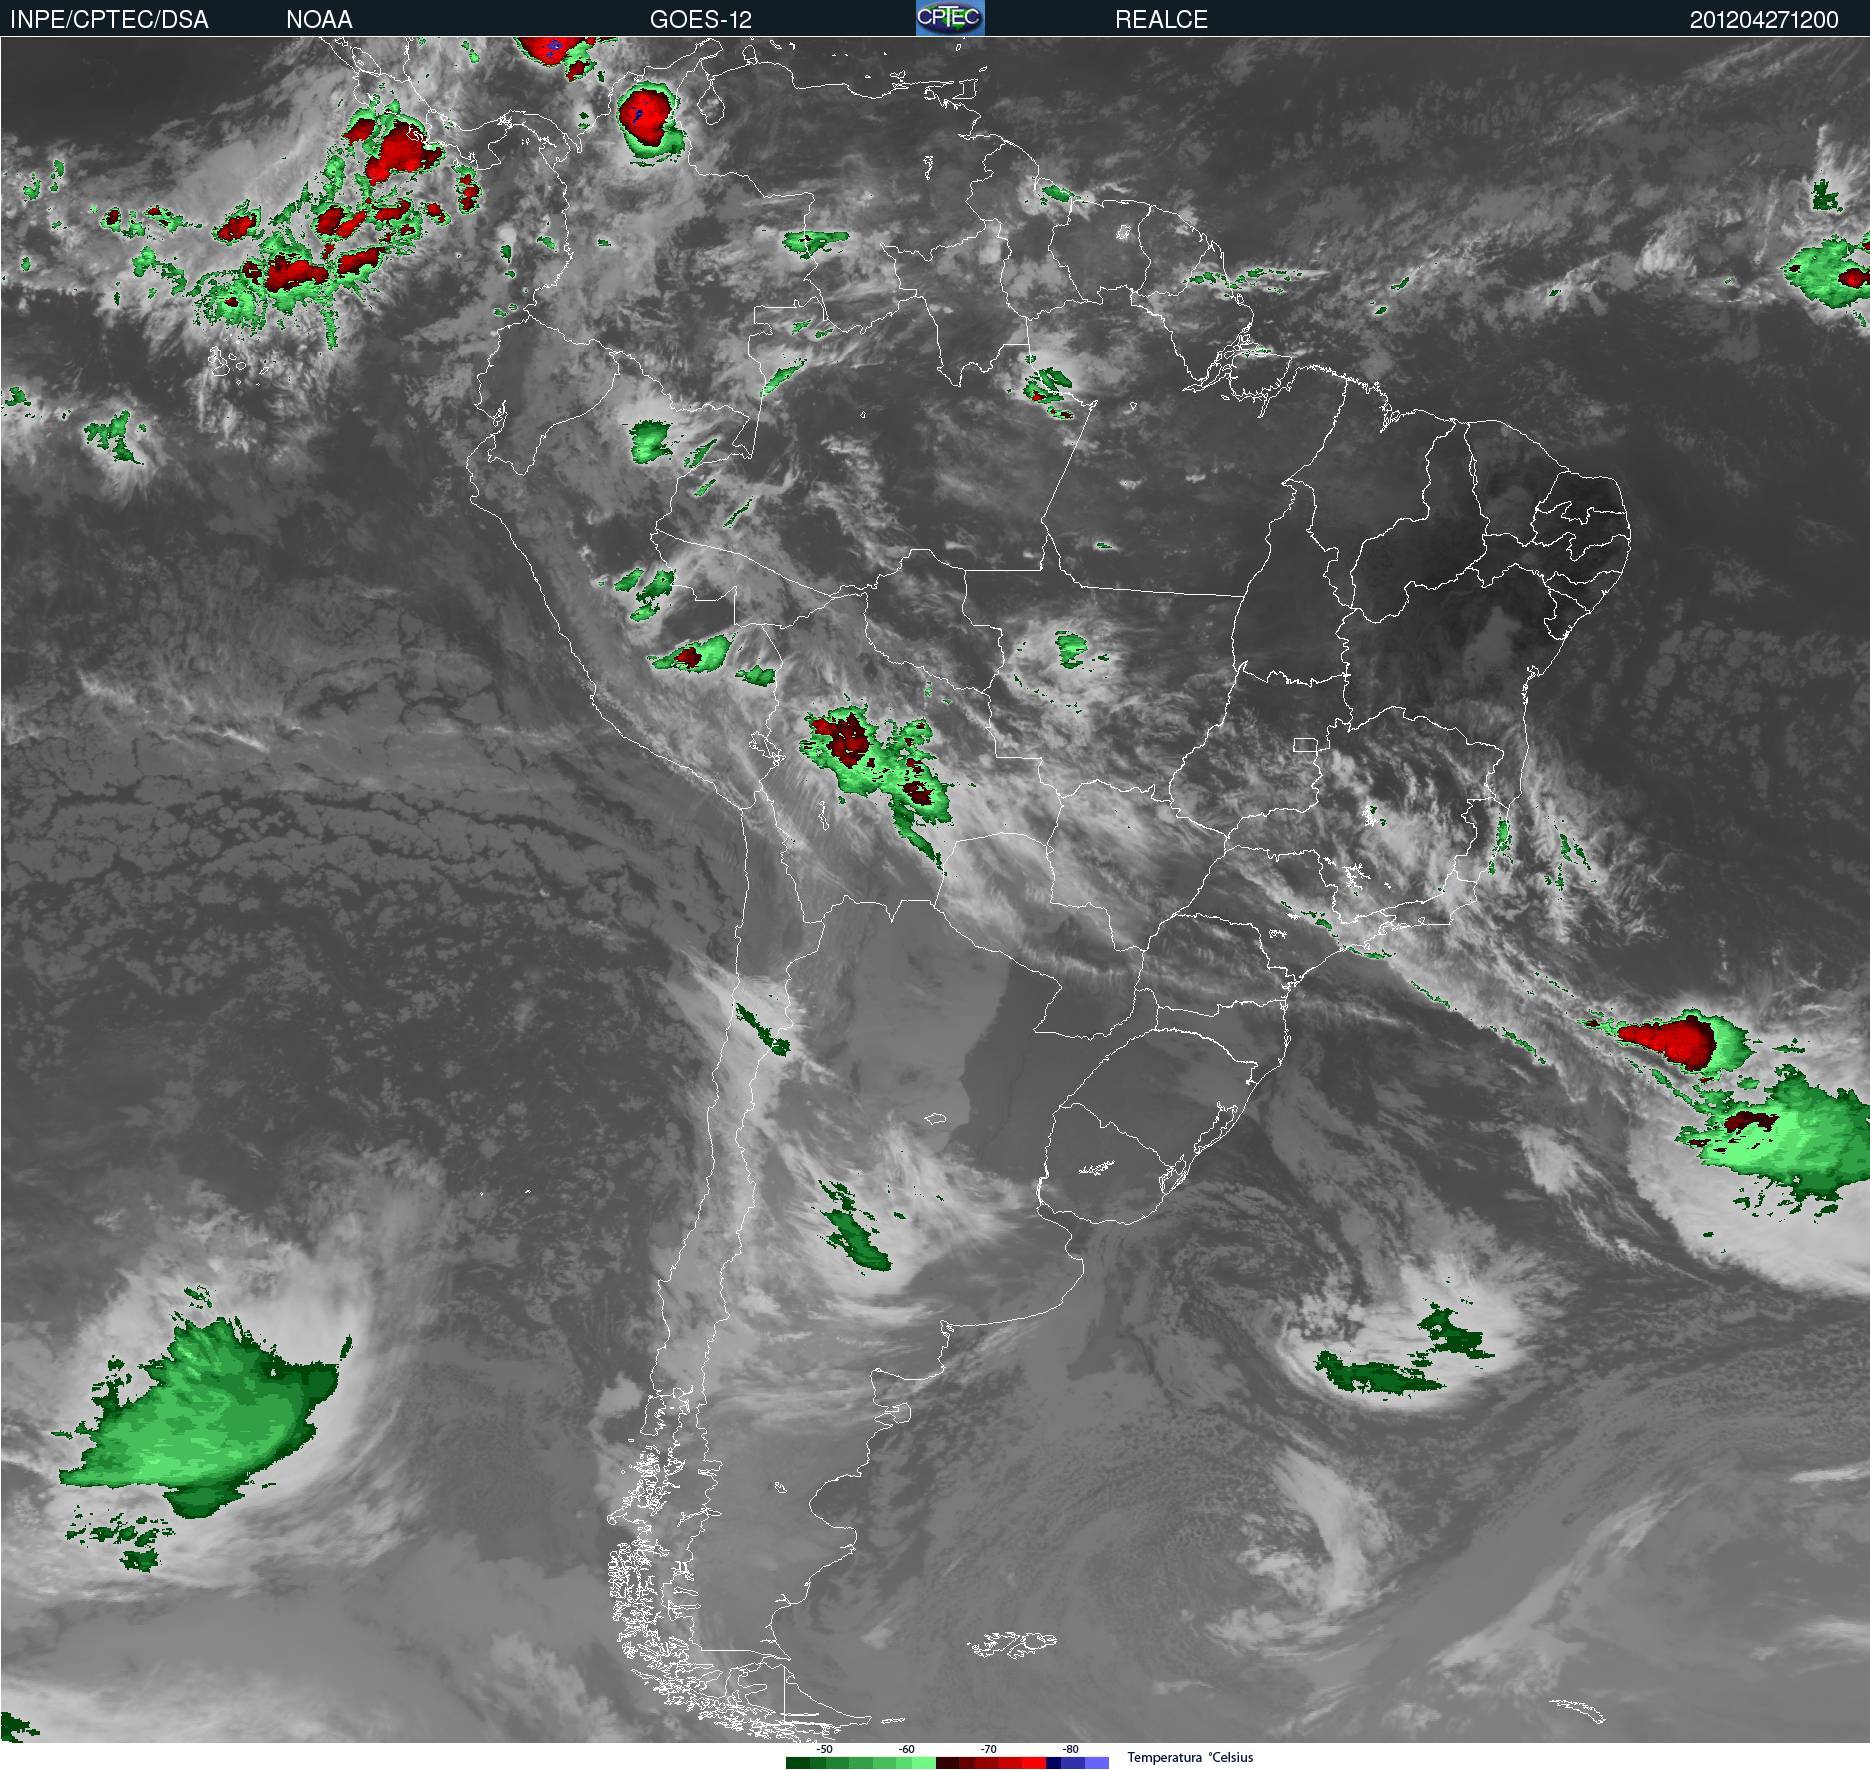
Task: Click the lightest green swatch near -60
Action: 924,1763
